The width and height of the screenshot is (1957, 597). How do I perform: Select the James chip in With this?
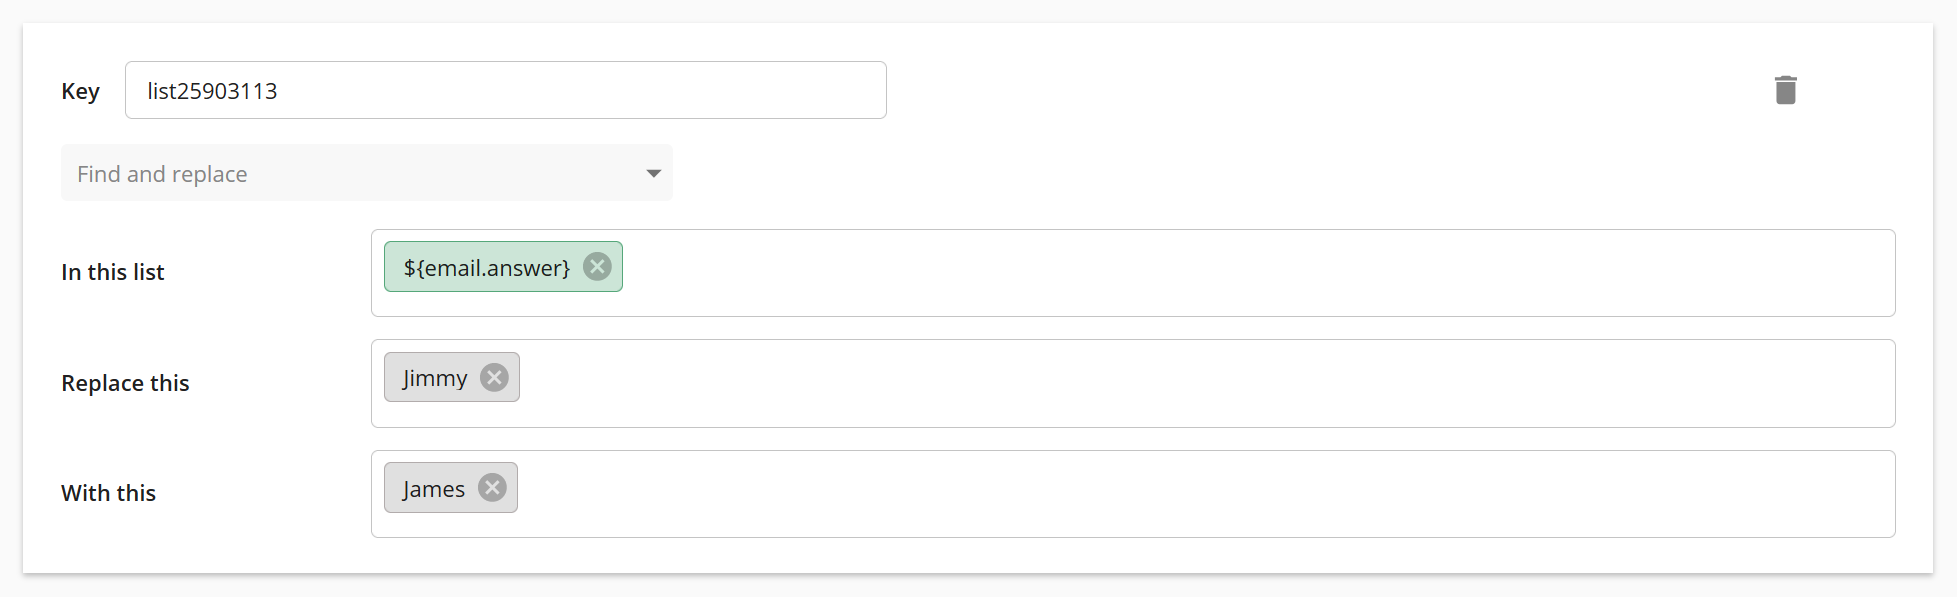pyautogui.click(x=432, y=487)
